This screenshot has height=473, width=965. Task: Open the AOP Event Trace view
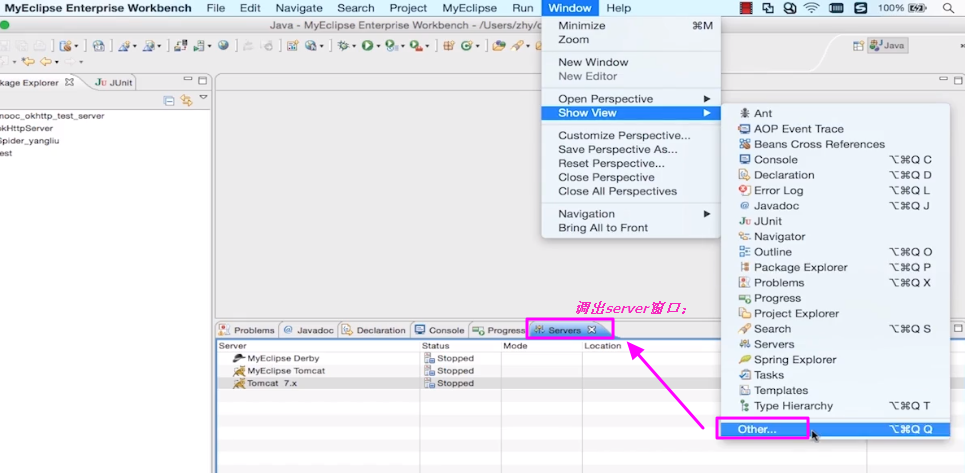pos(836,129)
